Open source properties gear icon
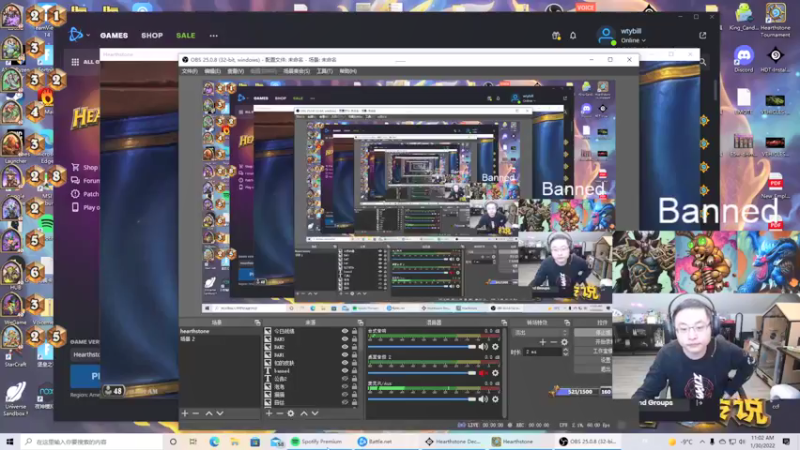The width and height of the screenshot is (800, 450). [291, 413]
